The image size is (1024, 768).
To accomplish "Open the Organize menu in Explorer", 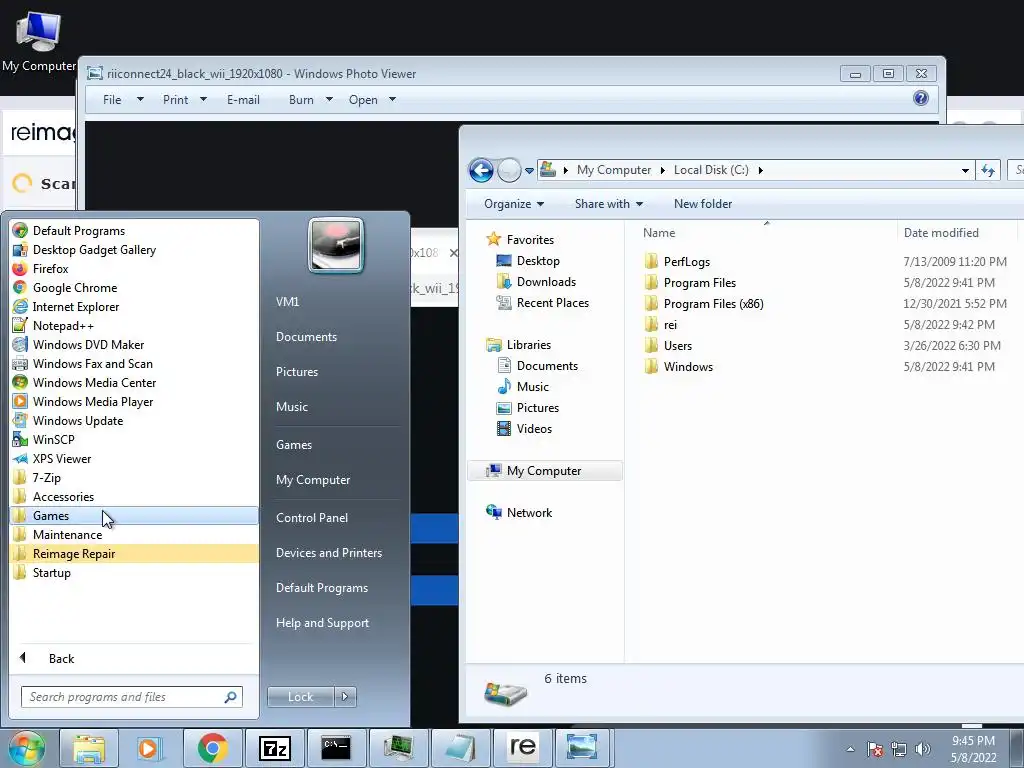I will click(514, 204).
